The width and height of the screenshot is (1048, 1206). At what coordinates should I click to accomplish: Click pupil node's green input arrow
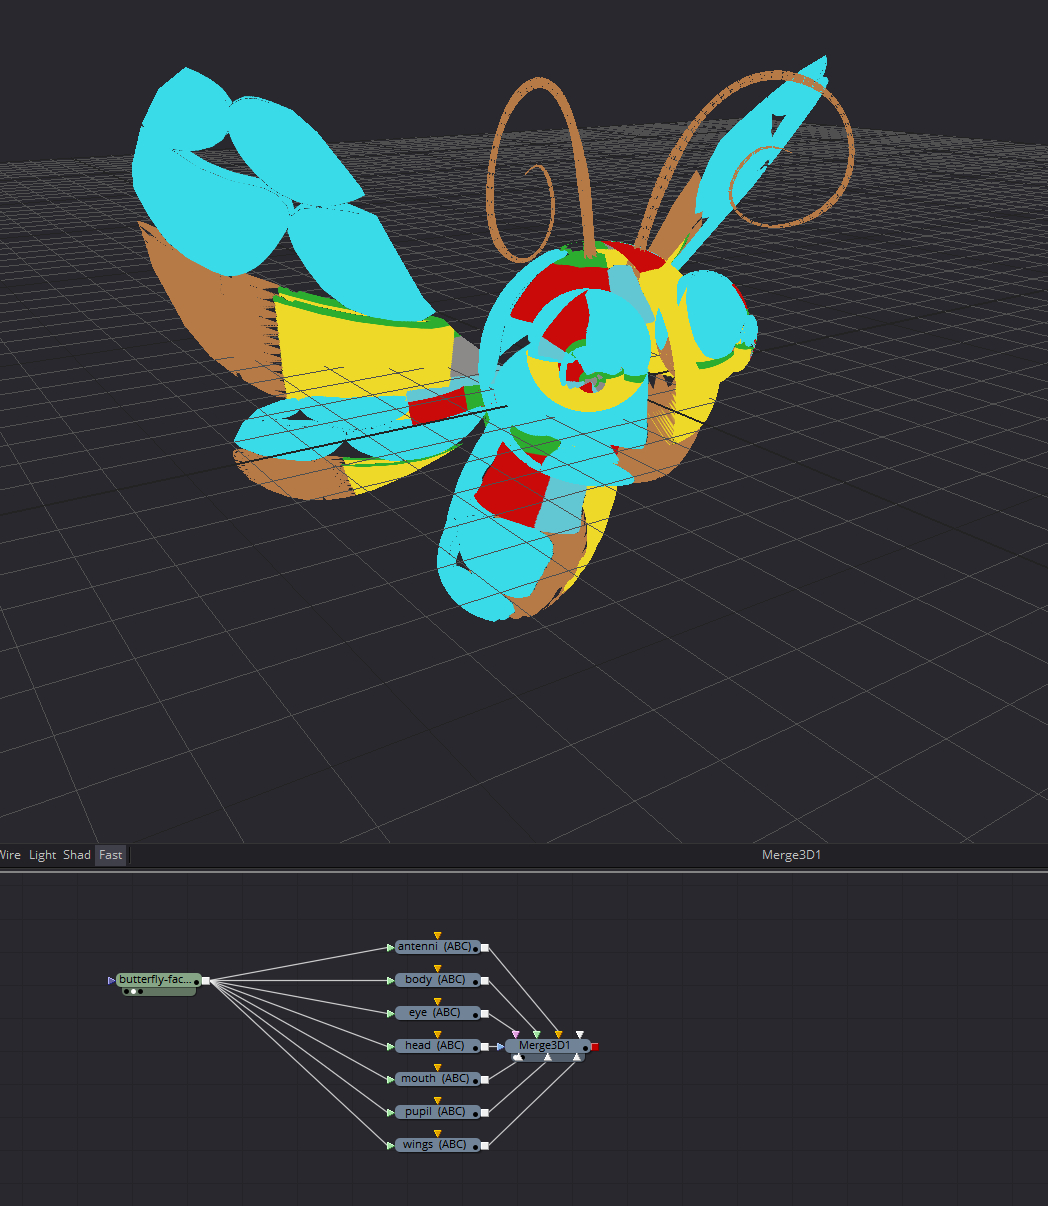[391, 1112]
